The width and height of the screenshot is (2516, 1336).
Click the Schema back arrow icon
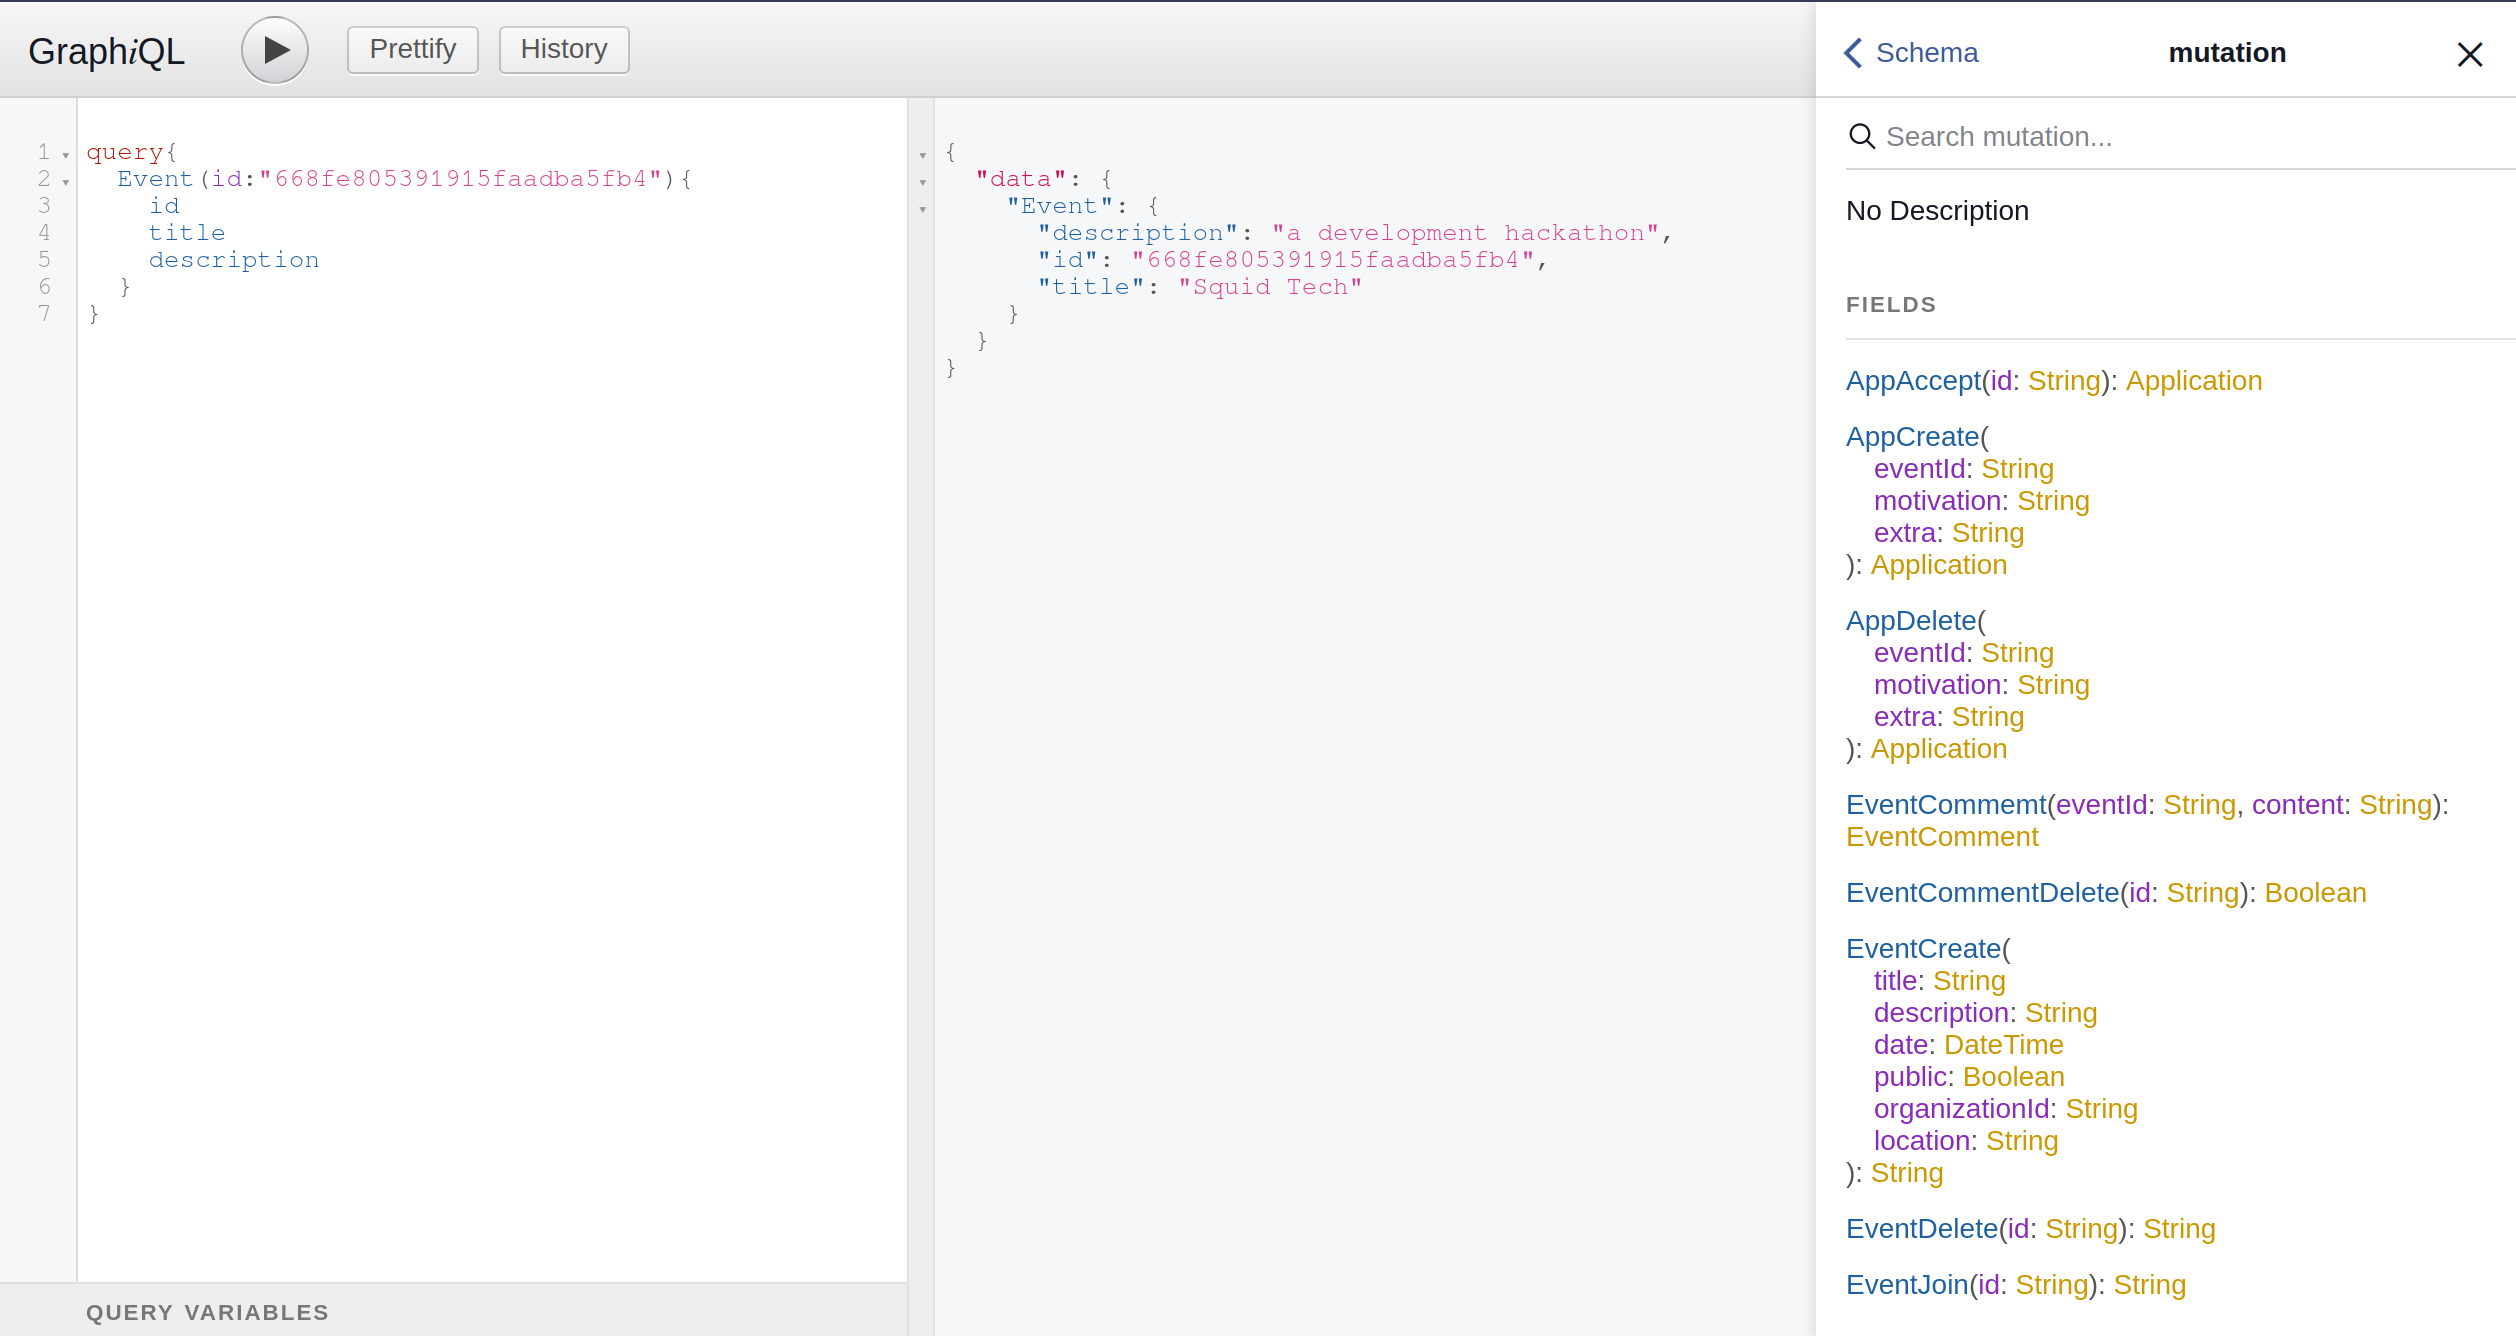coord(1854,53)
